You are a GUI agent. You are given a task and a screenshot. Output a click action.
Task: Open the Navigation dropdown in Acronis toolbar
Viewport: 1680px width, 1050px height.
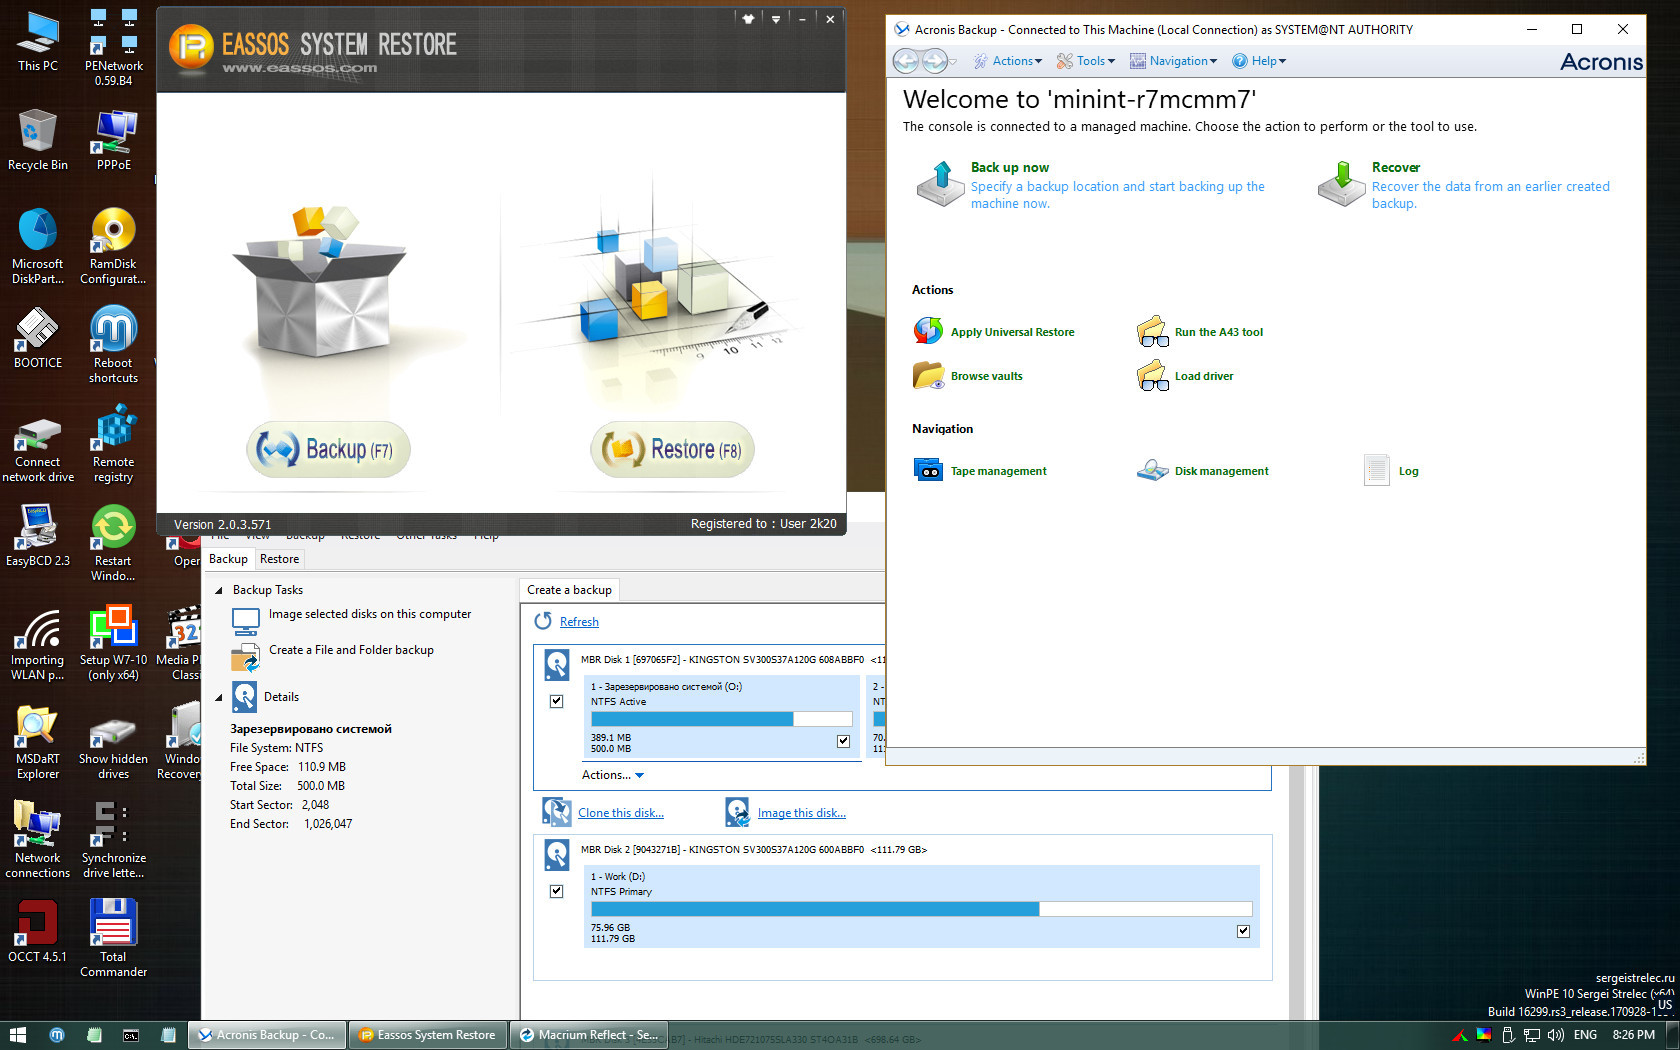(1174, 61)
